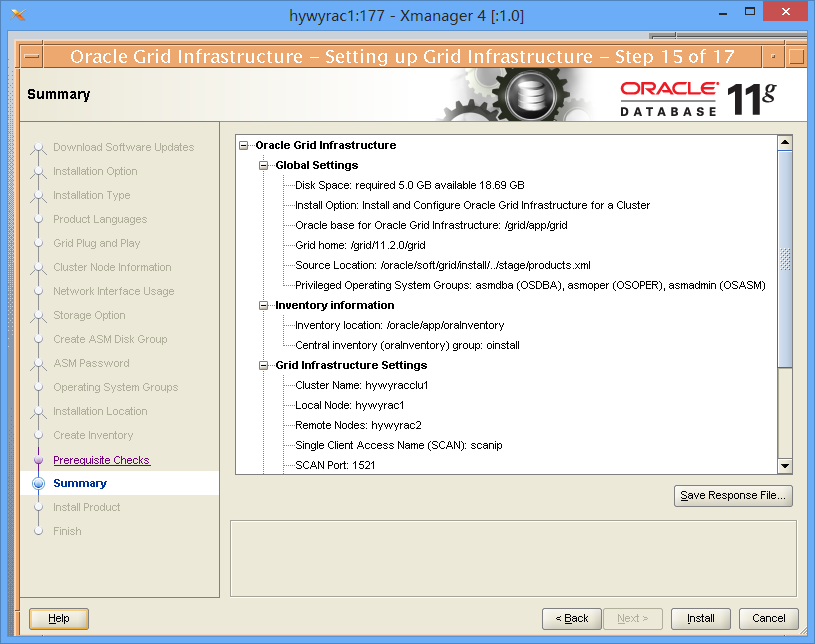815x644 pixels.
Task: Select Single Client Access Name scanip row
Action: coord(399,445)
